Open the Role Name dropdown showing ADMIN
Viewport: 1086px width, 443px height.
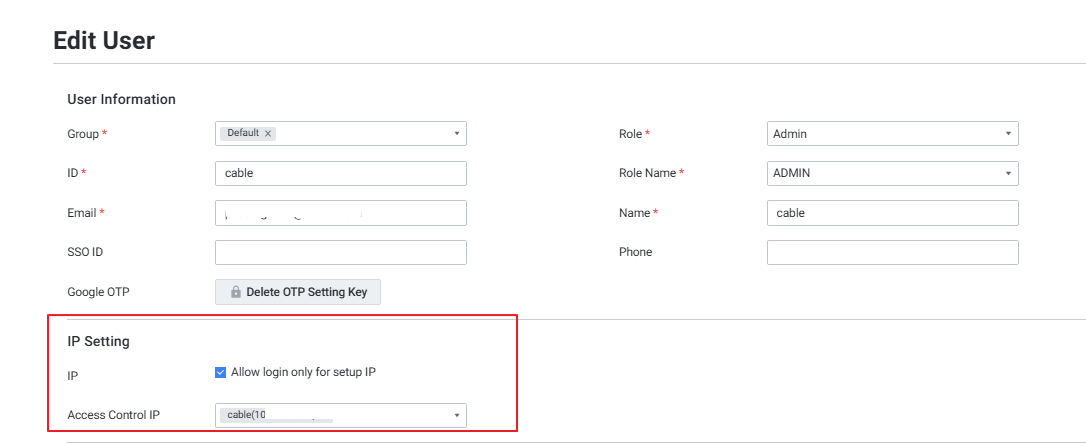click(892, 173)
